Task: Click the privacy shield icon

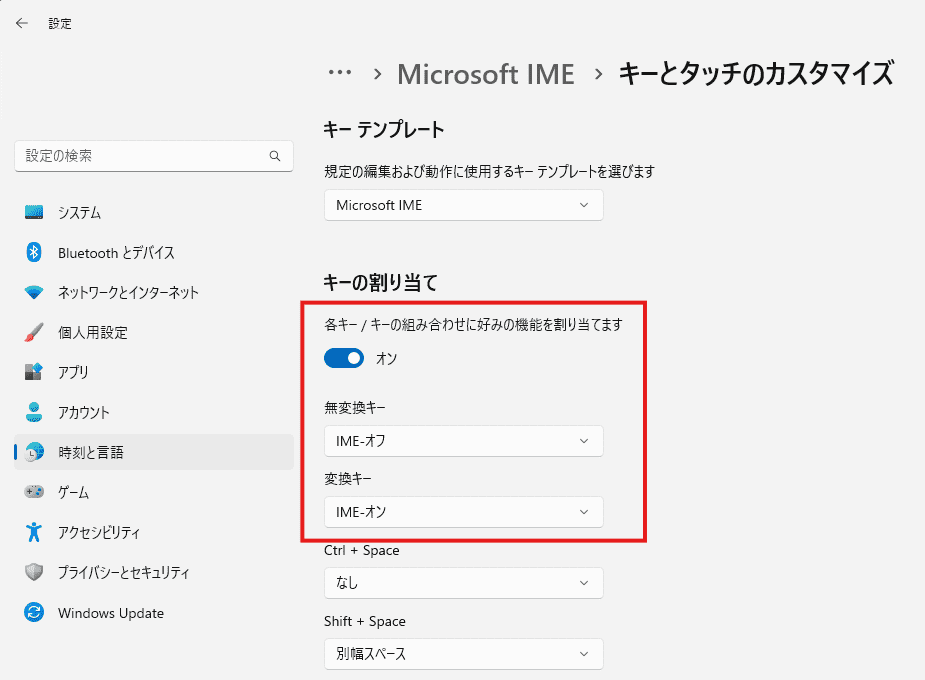Action: click(x=34, y=572)
